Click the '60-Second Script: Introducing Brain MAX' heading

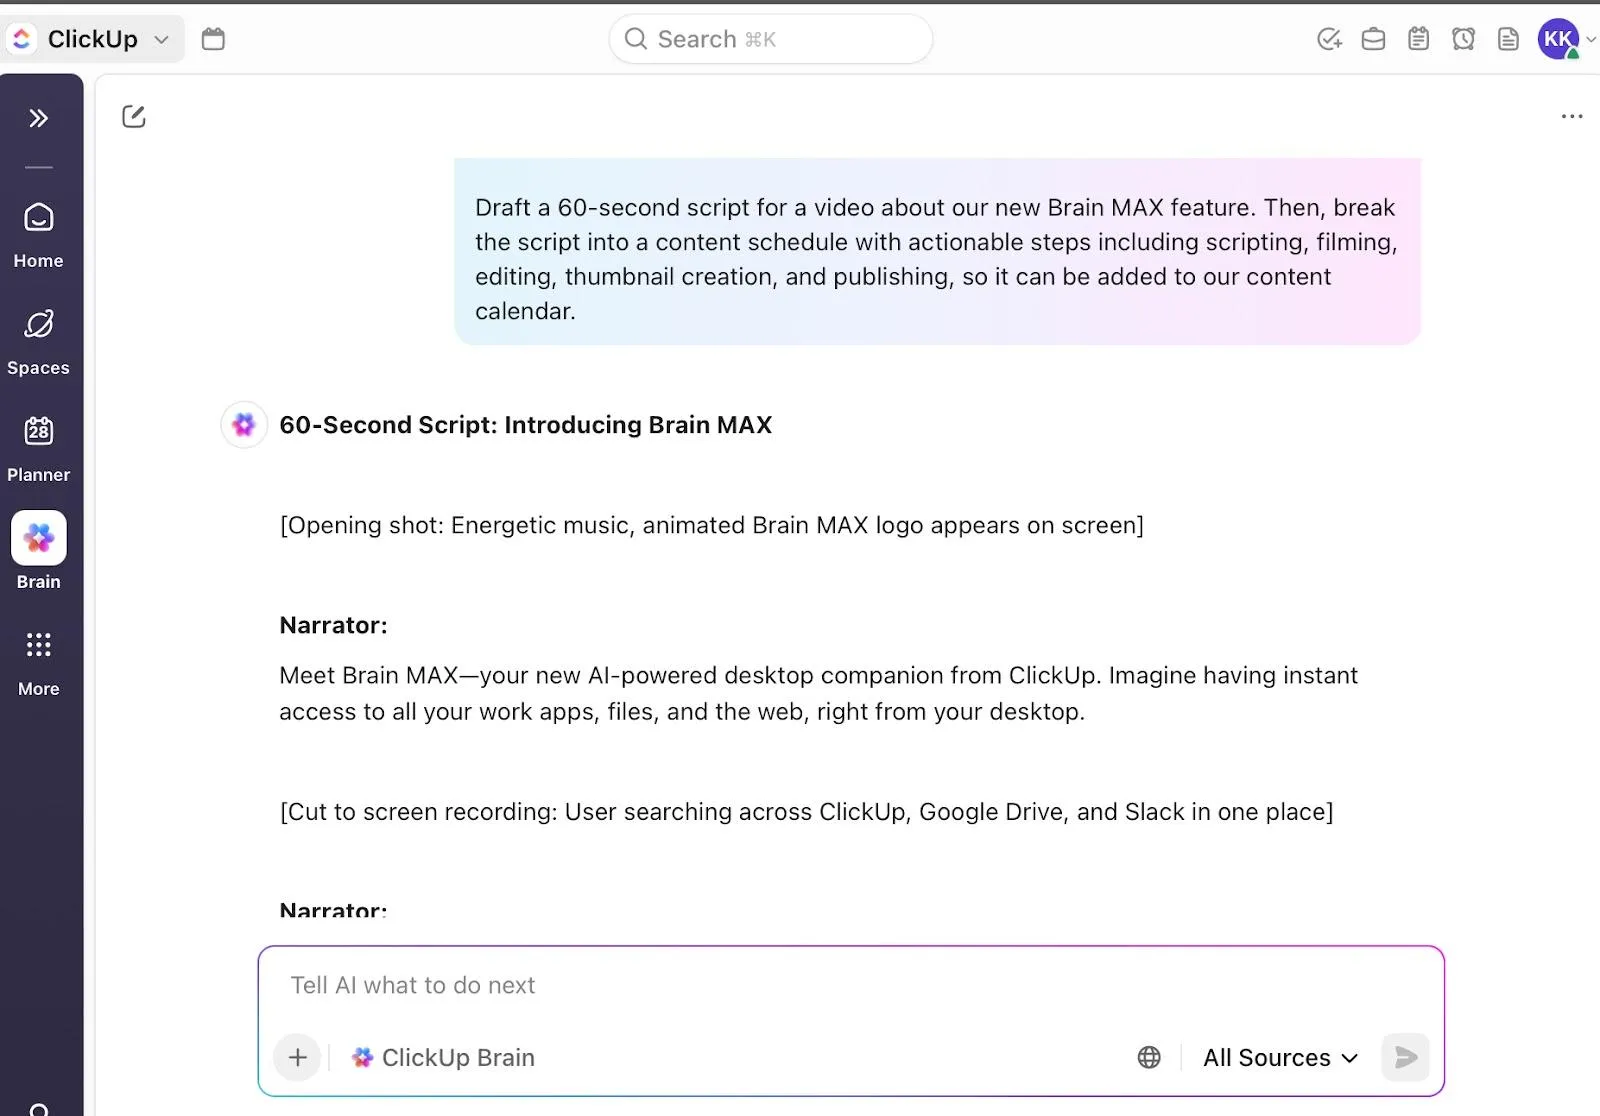[x=525, y=425]
